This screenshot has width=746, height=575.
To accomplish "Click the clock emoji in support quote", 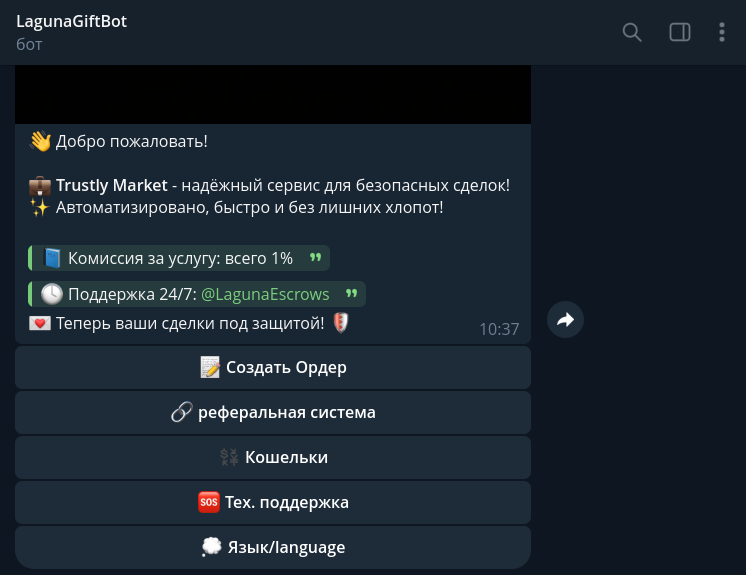I will pyautogui.click(x=52, y=294).
